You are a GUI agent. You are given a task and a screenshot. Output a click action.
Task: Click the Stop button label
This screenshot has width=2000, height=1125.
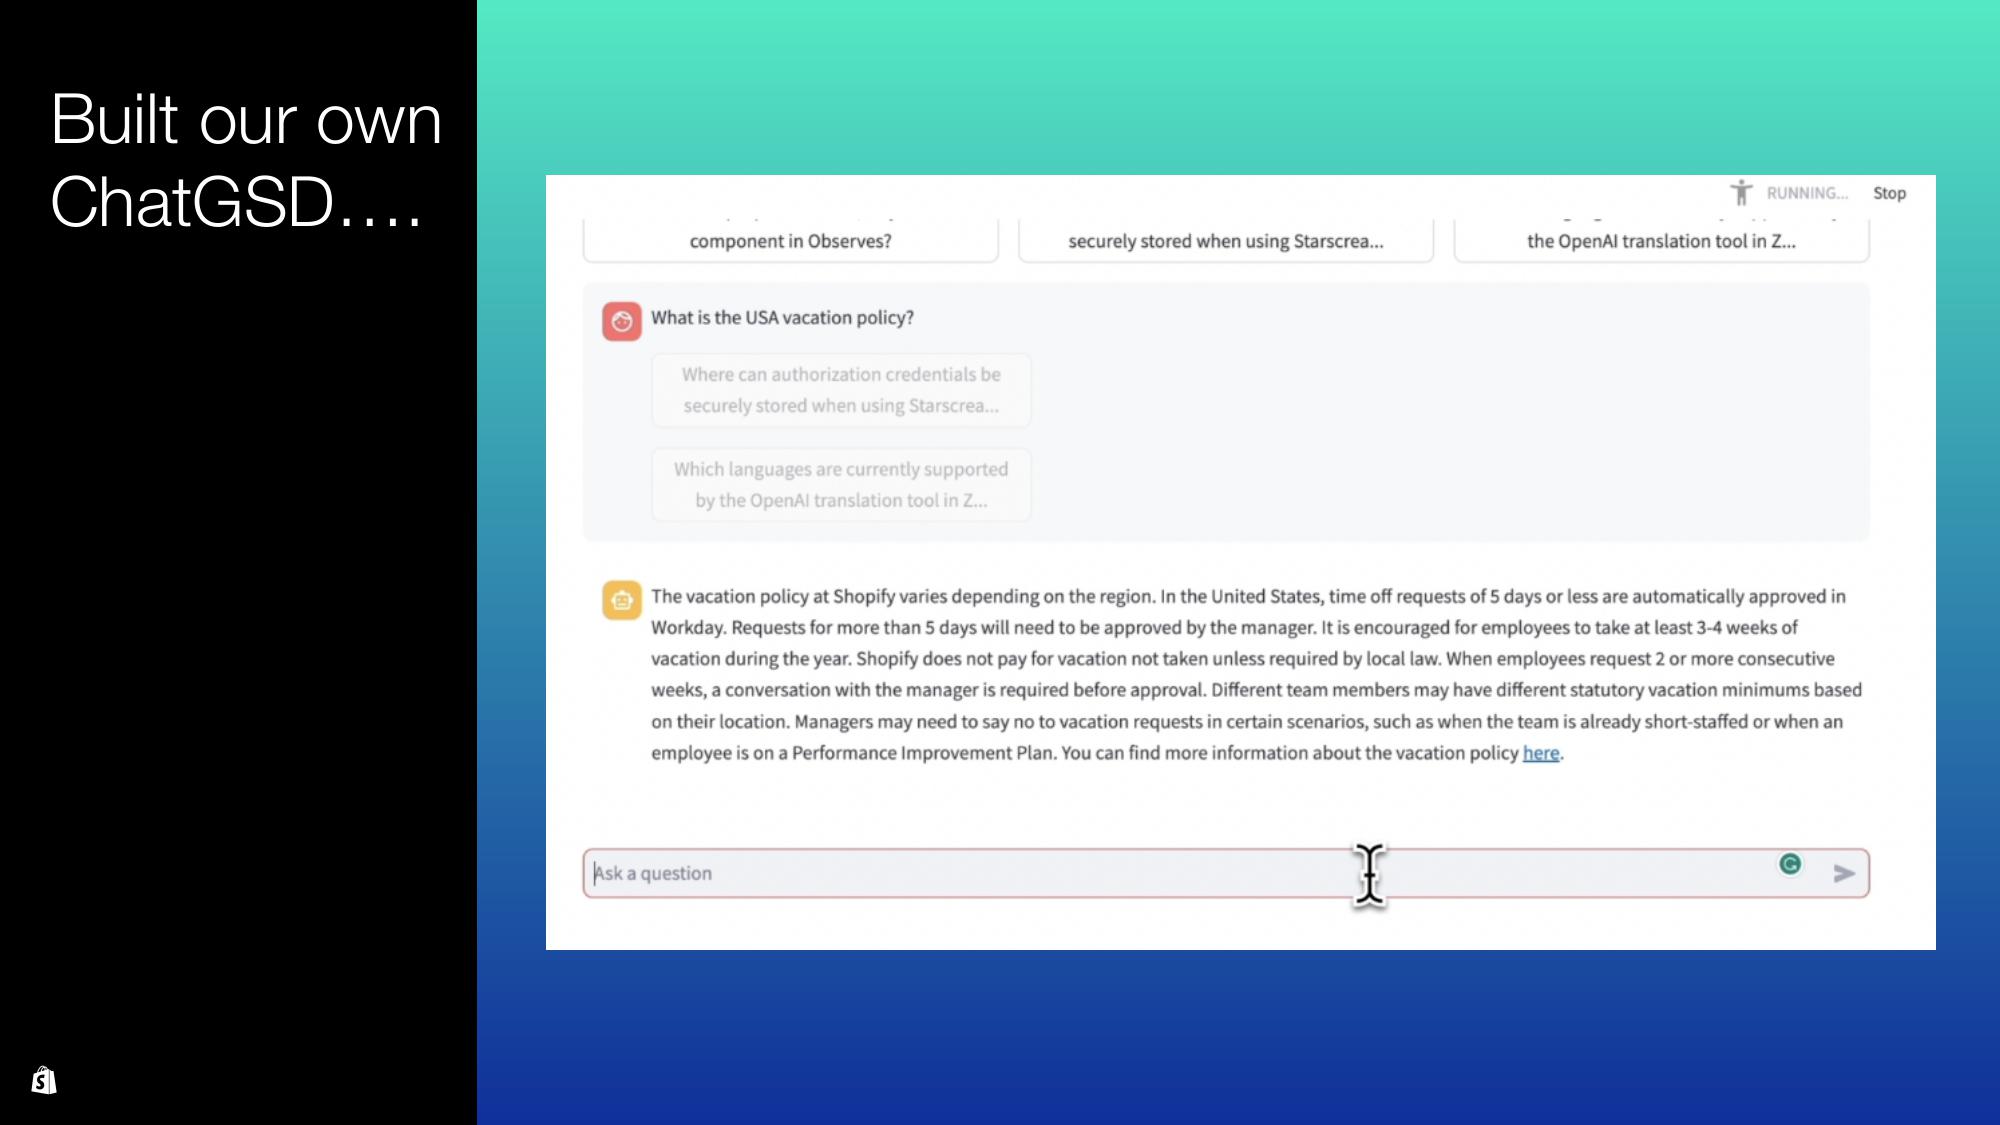1889,192
